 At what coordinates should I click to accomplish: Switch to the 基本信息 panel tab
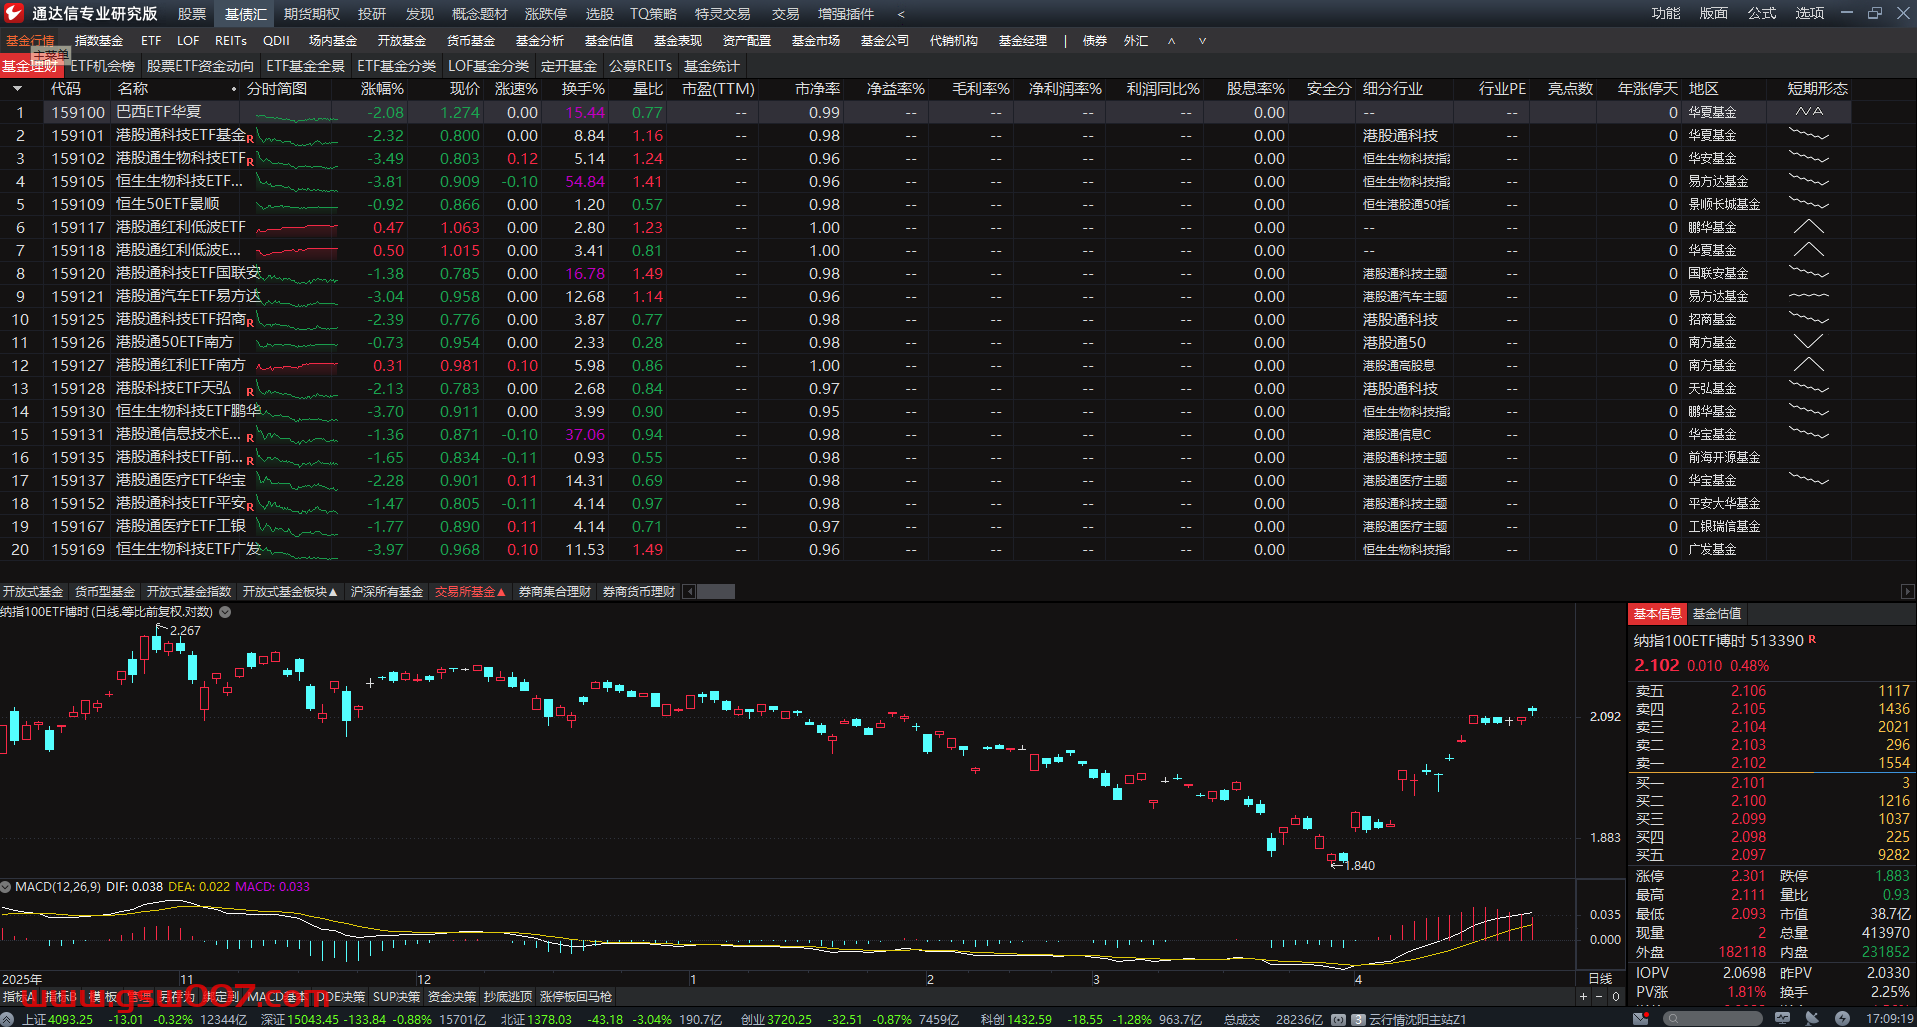tap(1657, 614)
